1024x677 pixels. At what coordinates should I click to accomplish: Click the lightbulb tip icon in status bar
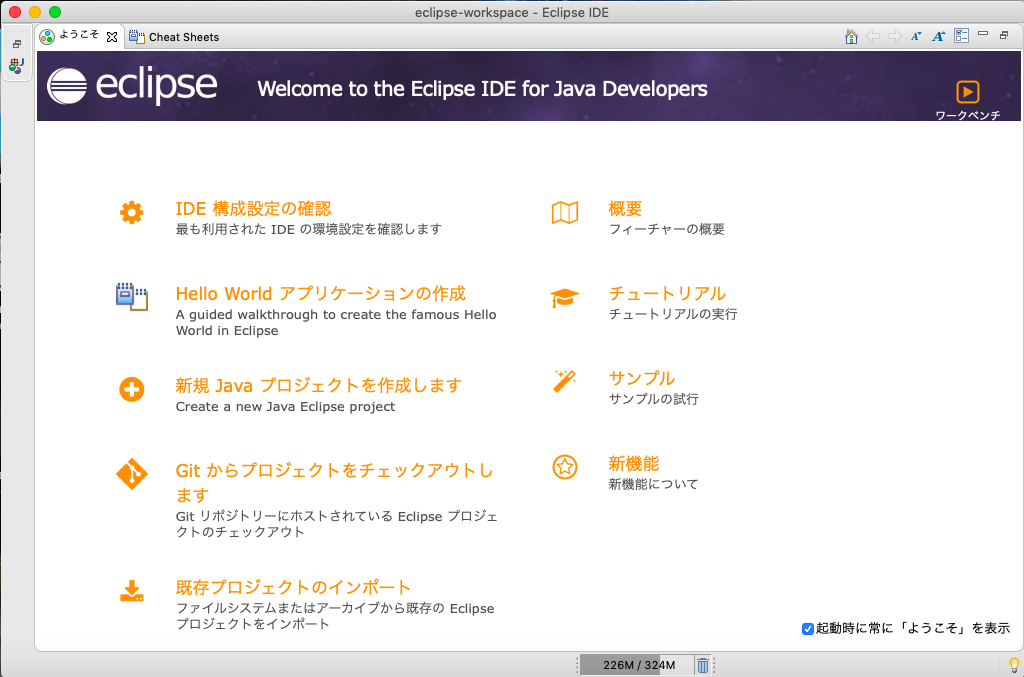tap(1013, 666)
